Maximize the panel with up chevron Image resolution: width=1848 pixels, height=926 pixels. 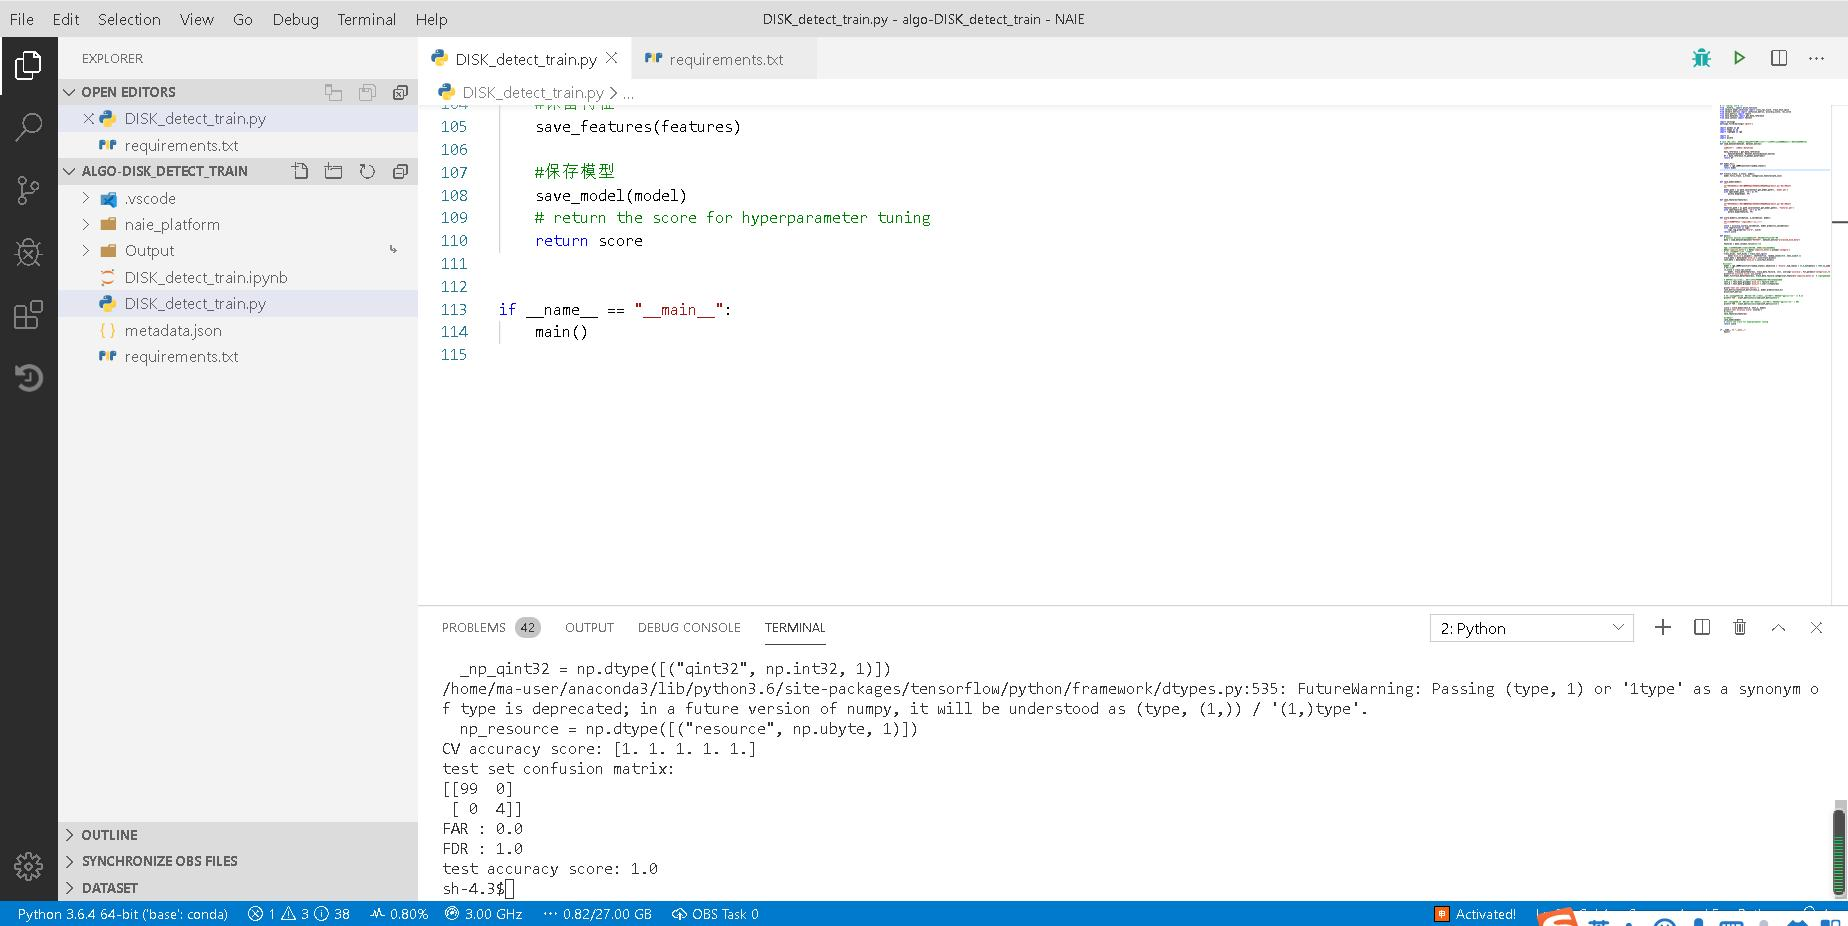(x=1778, y=627)
